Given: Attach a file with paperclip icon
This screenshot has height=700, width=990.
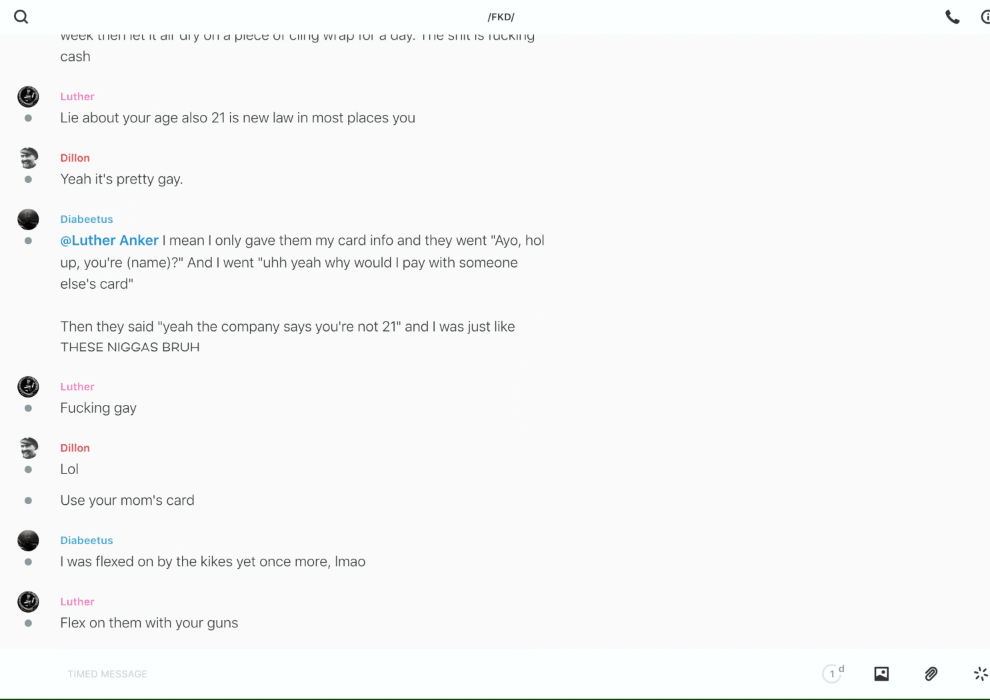Looking at the screenshot, I should pos(931,674).
